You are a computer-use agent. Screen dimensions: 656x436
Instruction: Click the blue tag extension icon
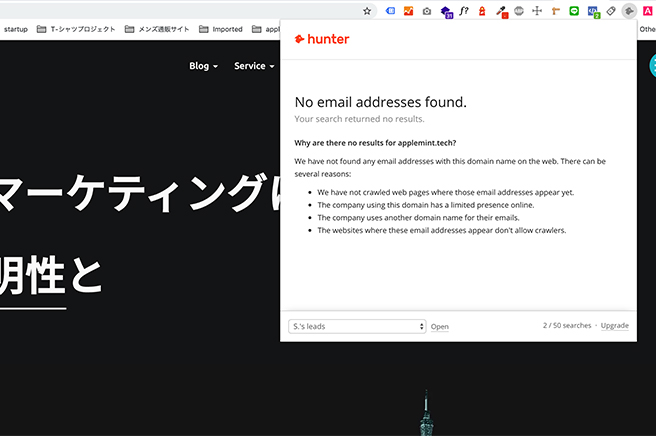click(390, 11)
